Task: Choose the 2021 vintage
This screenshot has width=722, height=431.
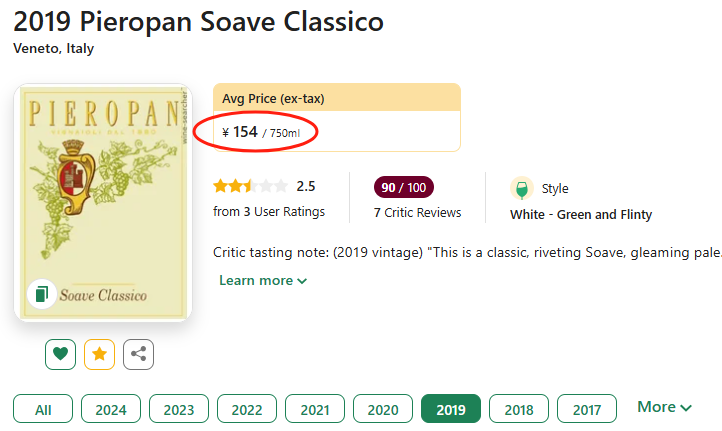Action: click(315, 409)
